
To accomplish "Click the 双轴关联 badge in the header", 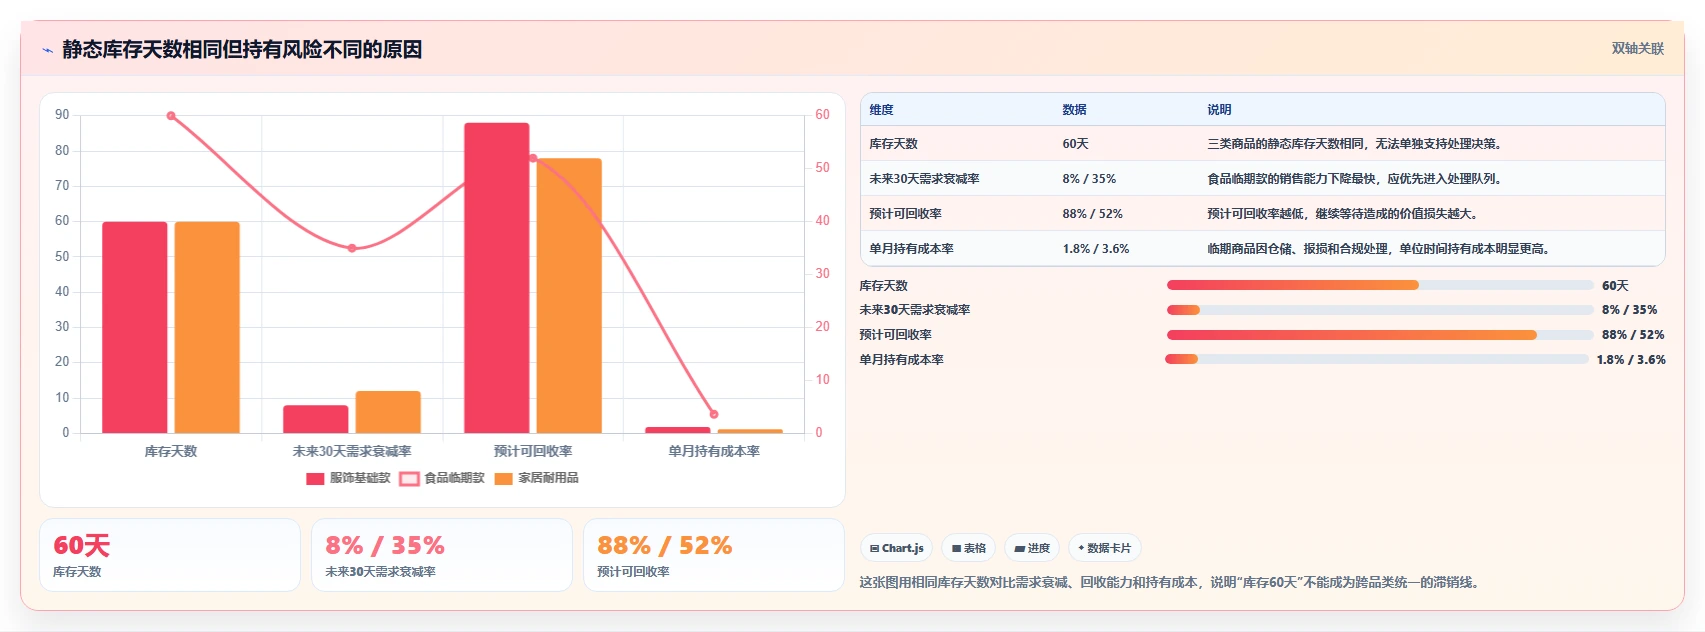I will point(1637,48).
